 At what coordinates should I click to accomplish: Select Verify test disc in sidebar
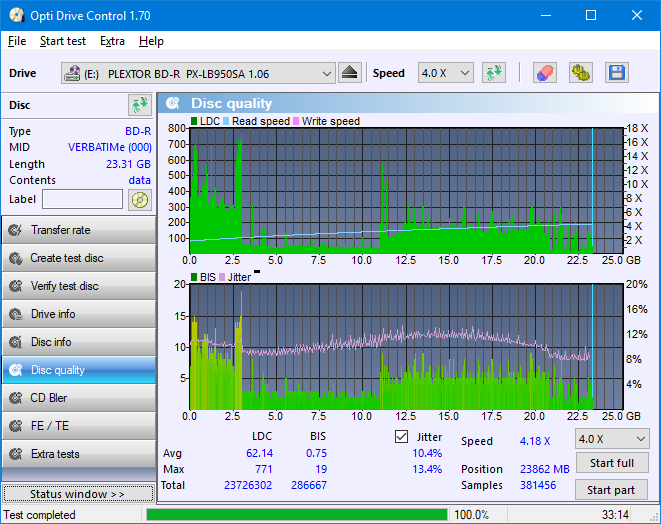79,286
